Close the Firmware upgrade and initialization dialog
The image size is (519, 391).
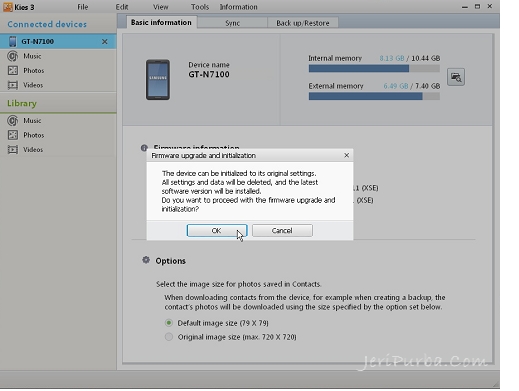click(346, 155)
